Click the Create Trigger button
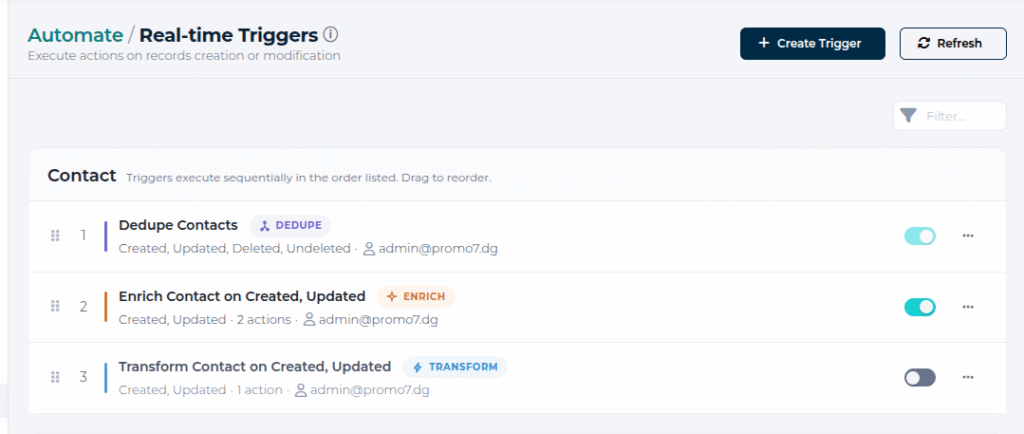Viewport: 1024px width, 434px height. click(x=812, y=44)
